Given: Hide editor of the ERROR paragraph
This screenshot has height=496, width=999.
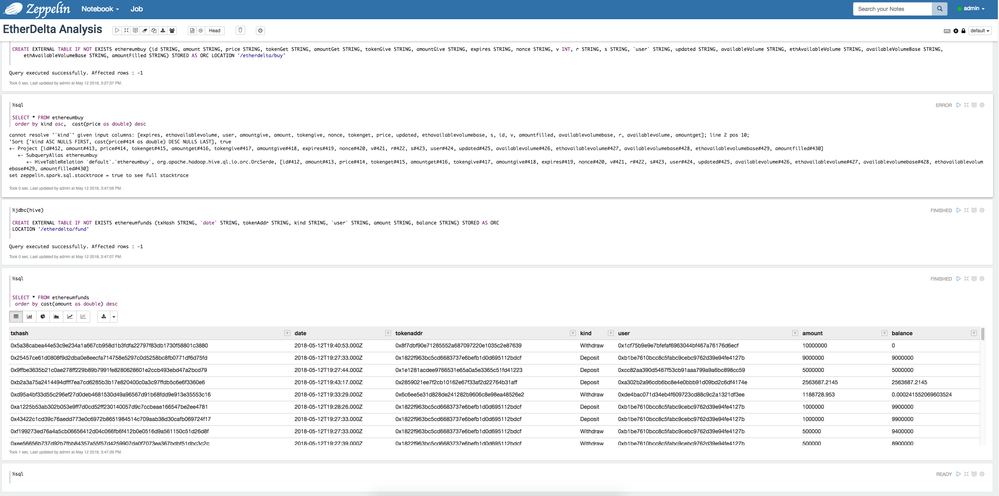Looking at the screenshot, I should tap(967, 105).
